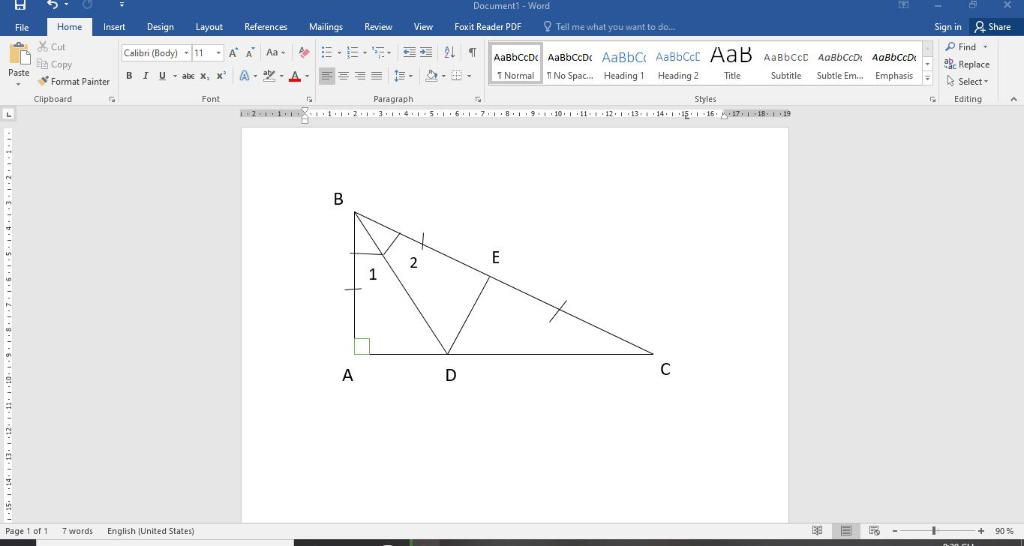Toggle Bold formatting
1024x546 pixels.
(129, 76)
